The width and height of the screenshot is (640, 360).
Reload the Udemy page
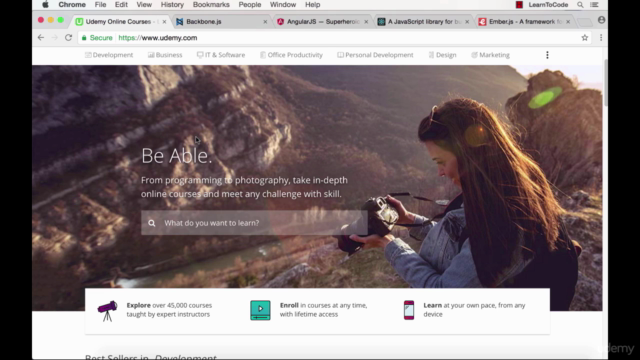pos(69,38)
